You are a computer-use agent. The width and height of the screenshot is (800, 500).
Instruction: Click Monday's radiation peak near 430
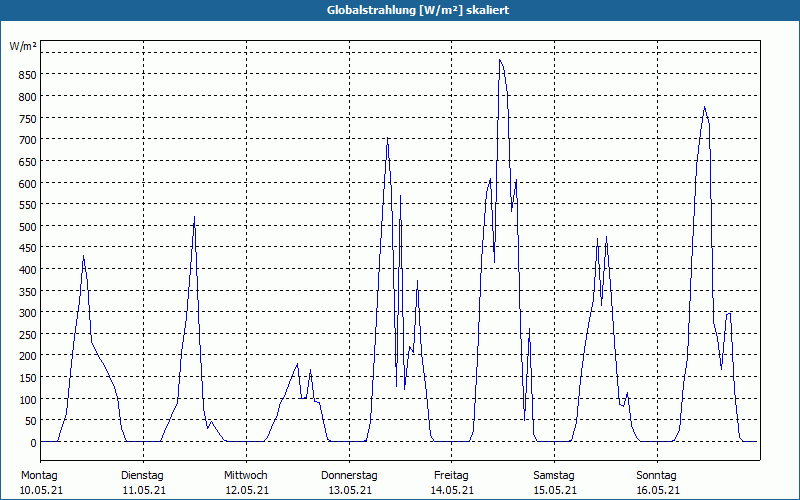83,256
